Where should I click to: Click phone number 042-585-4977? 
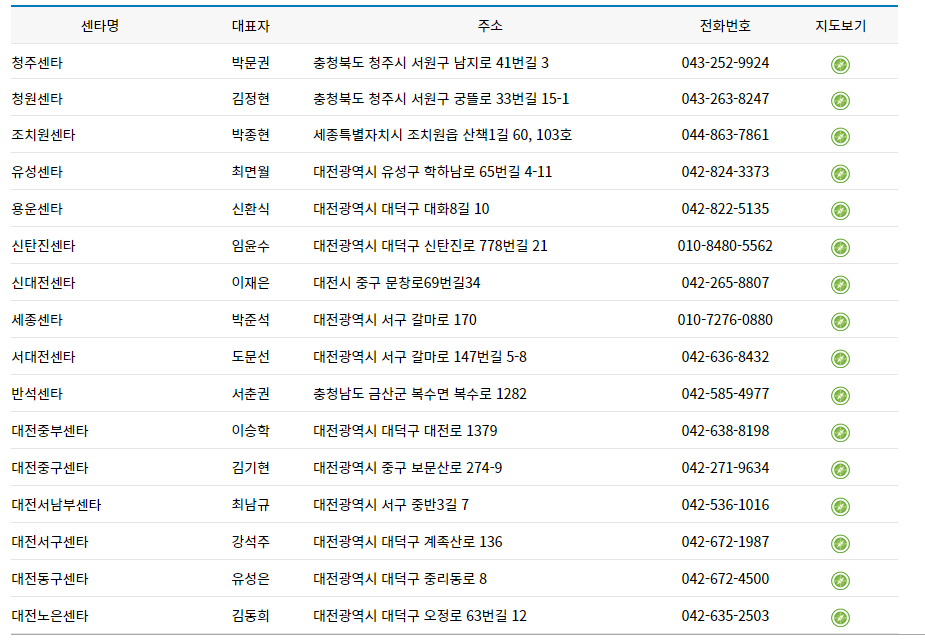(x=725, y=393)
